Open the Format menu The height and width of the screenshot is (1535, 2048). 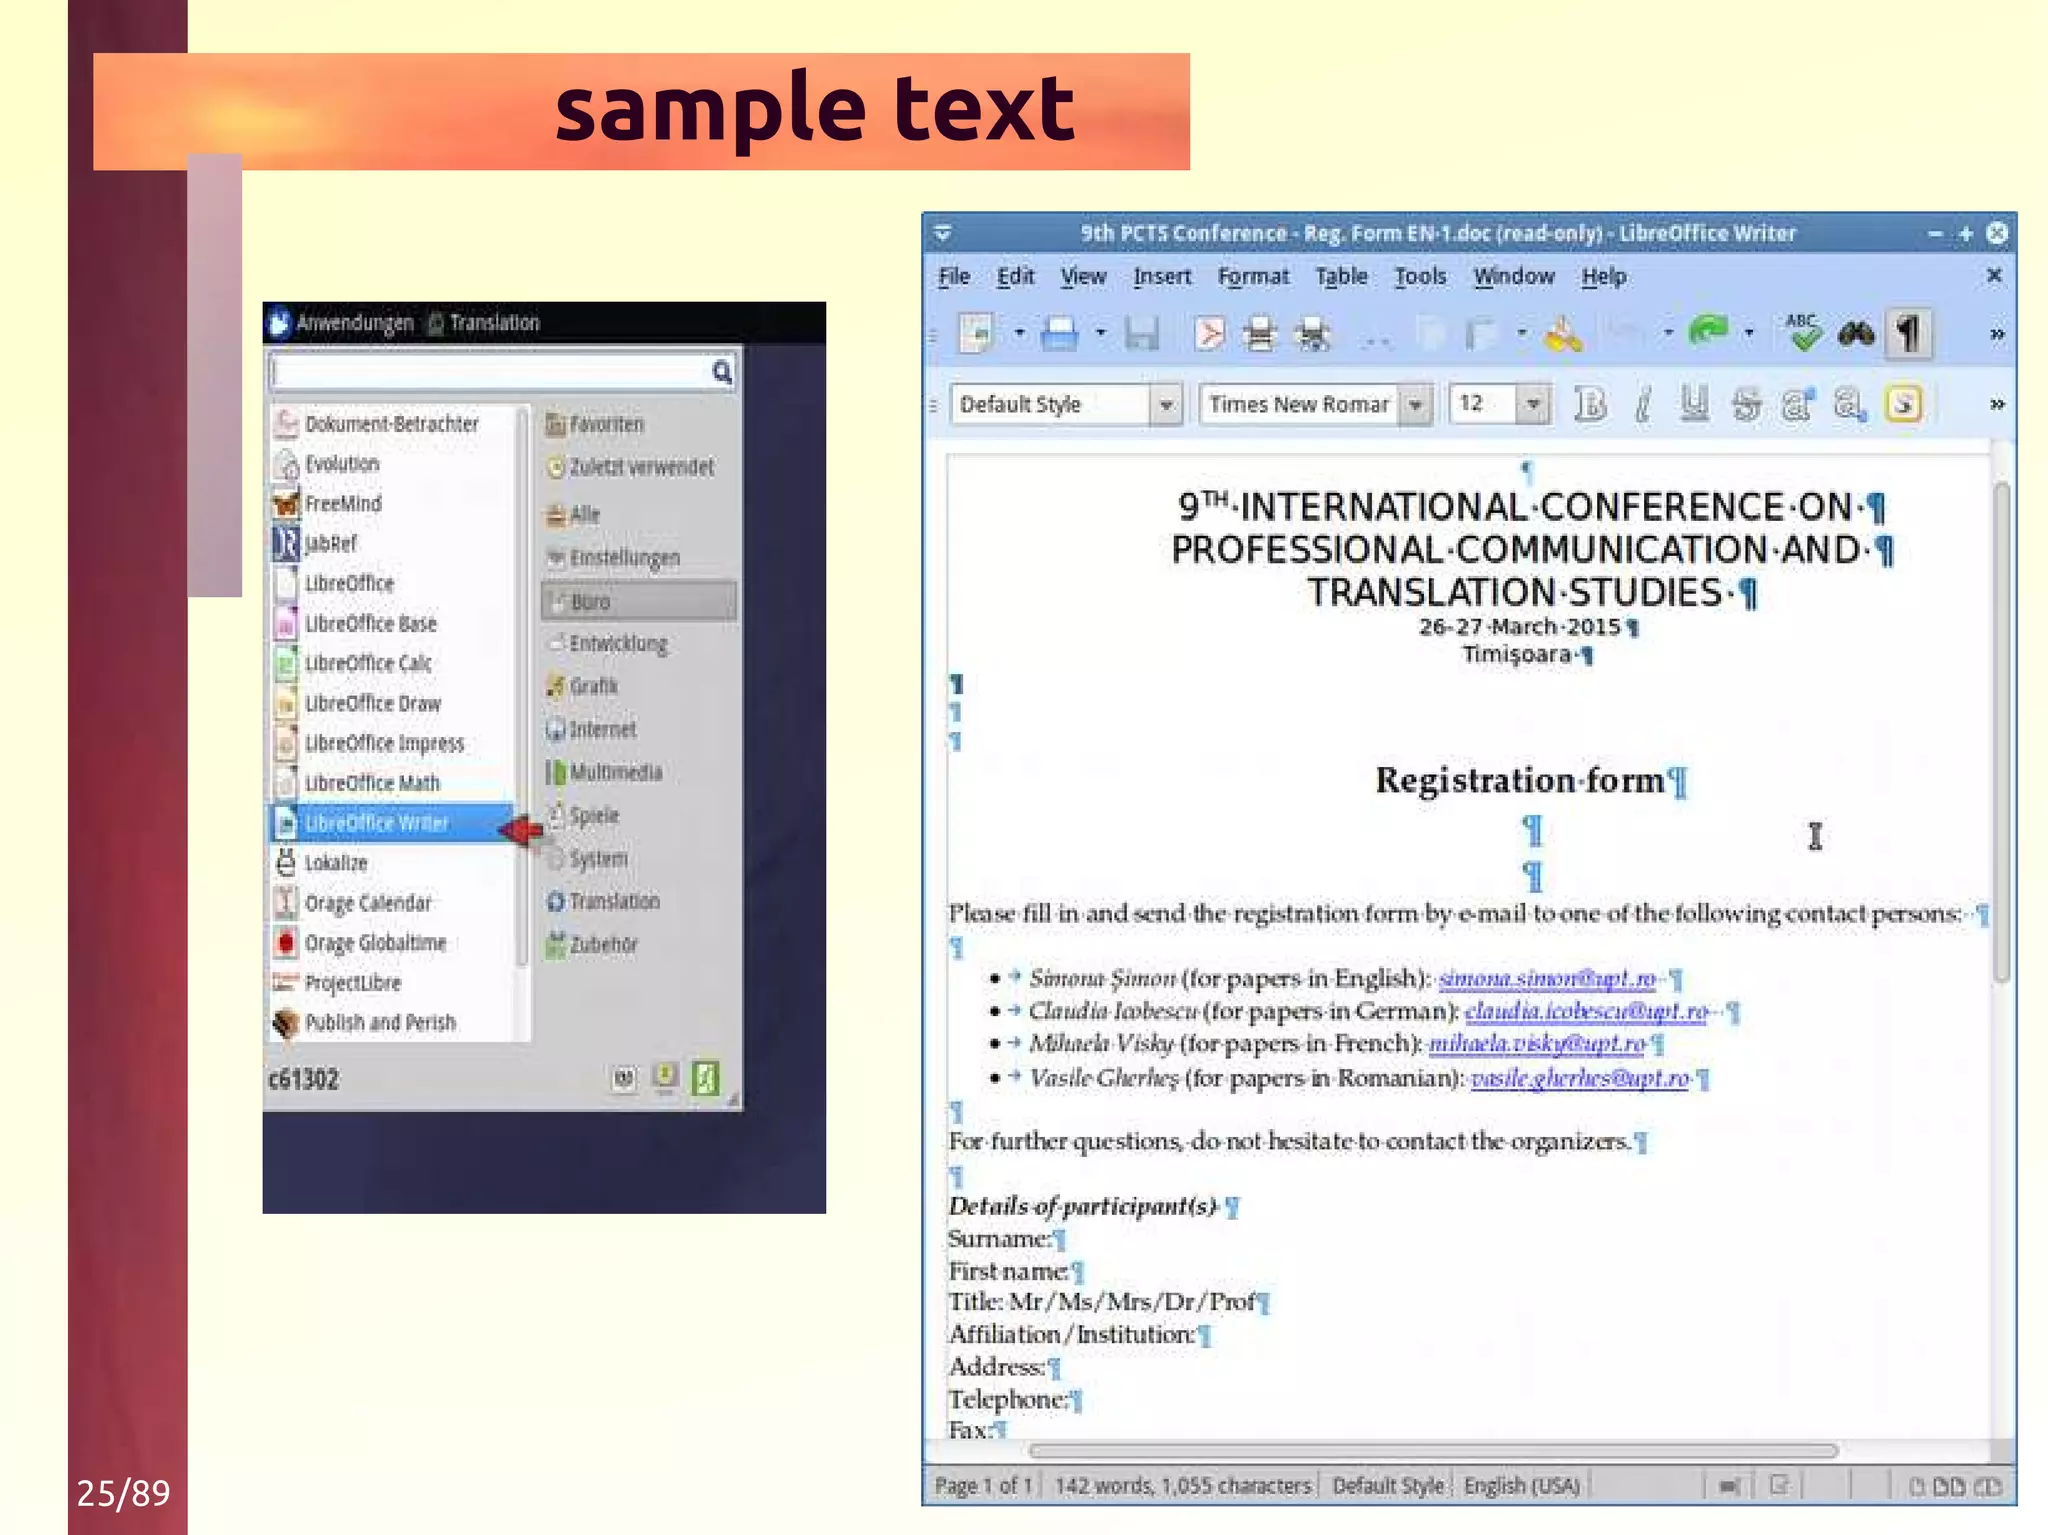click(1252, 276)
